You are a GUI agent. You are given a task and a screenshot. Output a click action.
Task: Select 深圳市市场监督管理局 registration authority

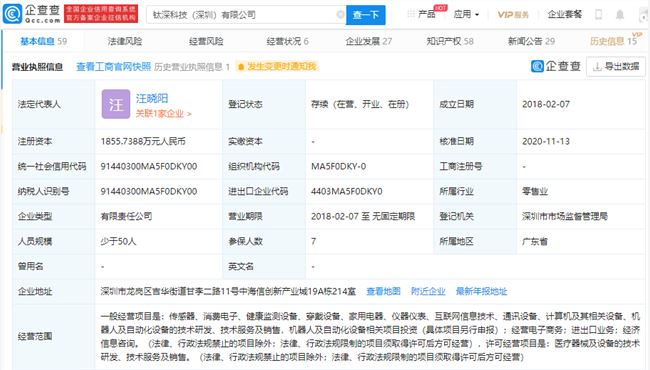pyautogui.click(x=565, y=216)
